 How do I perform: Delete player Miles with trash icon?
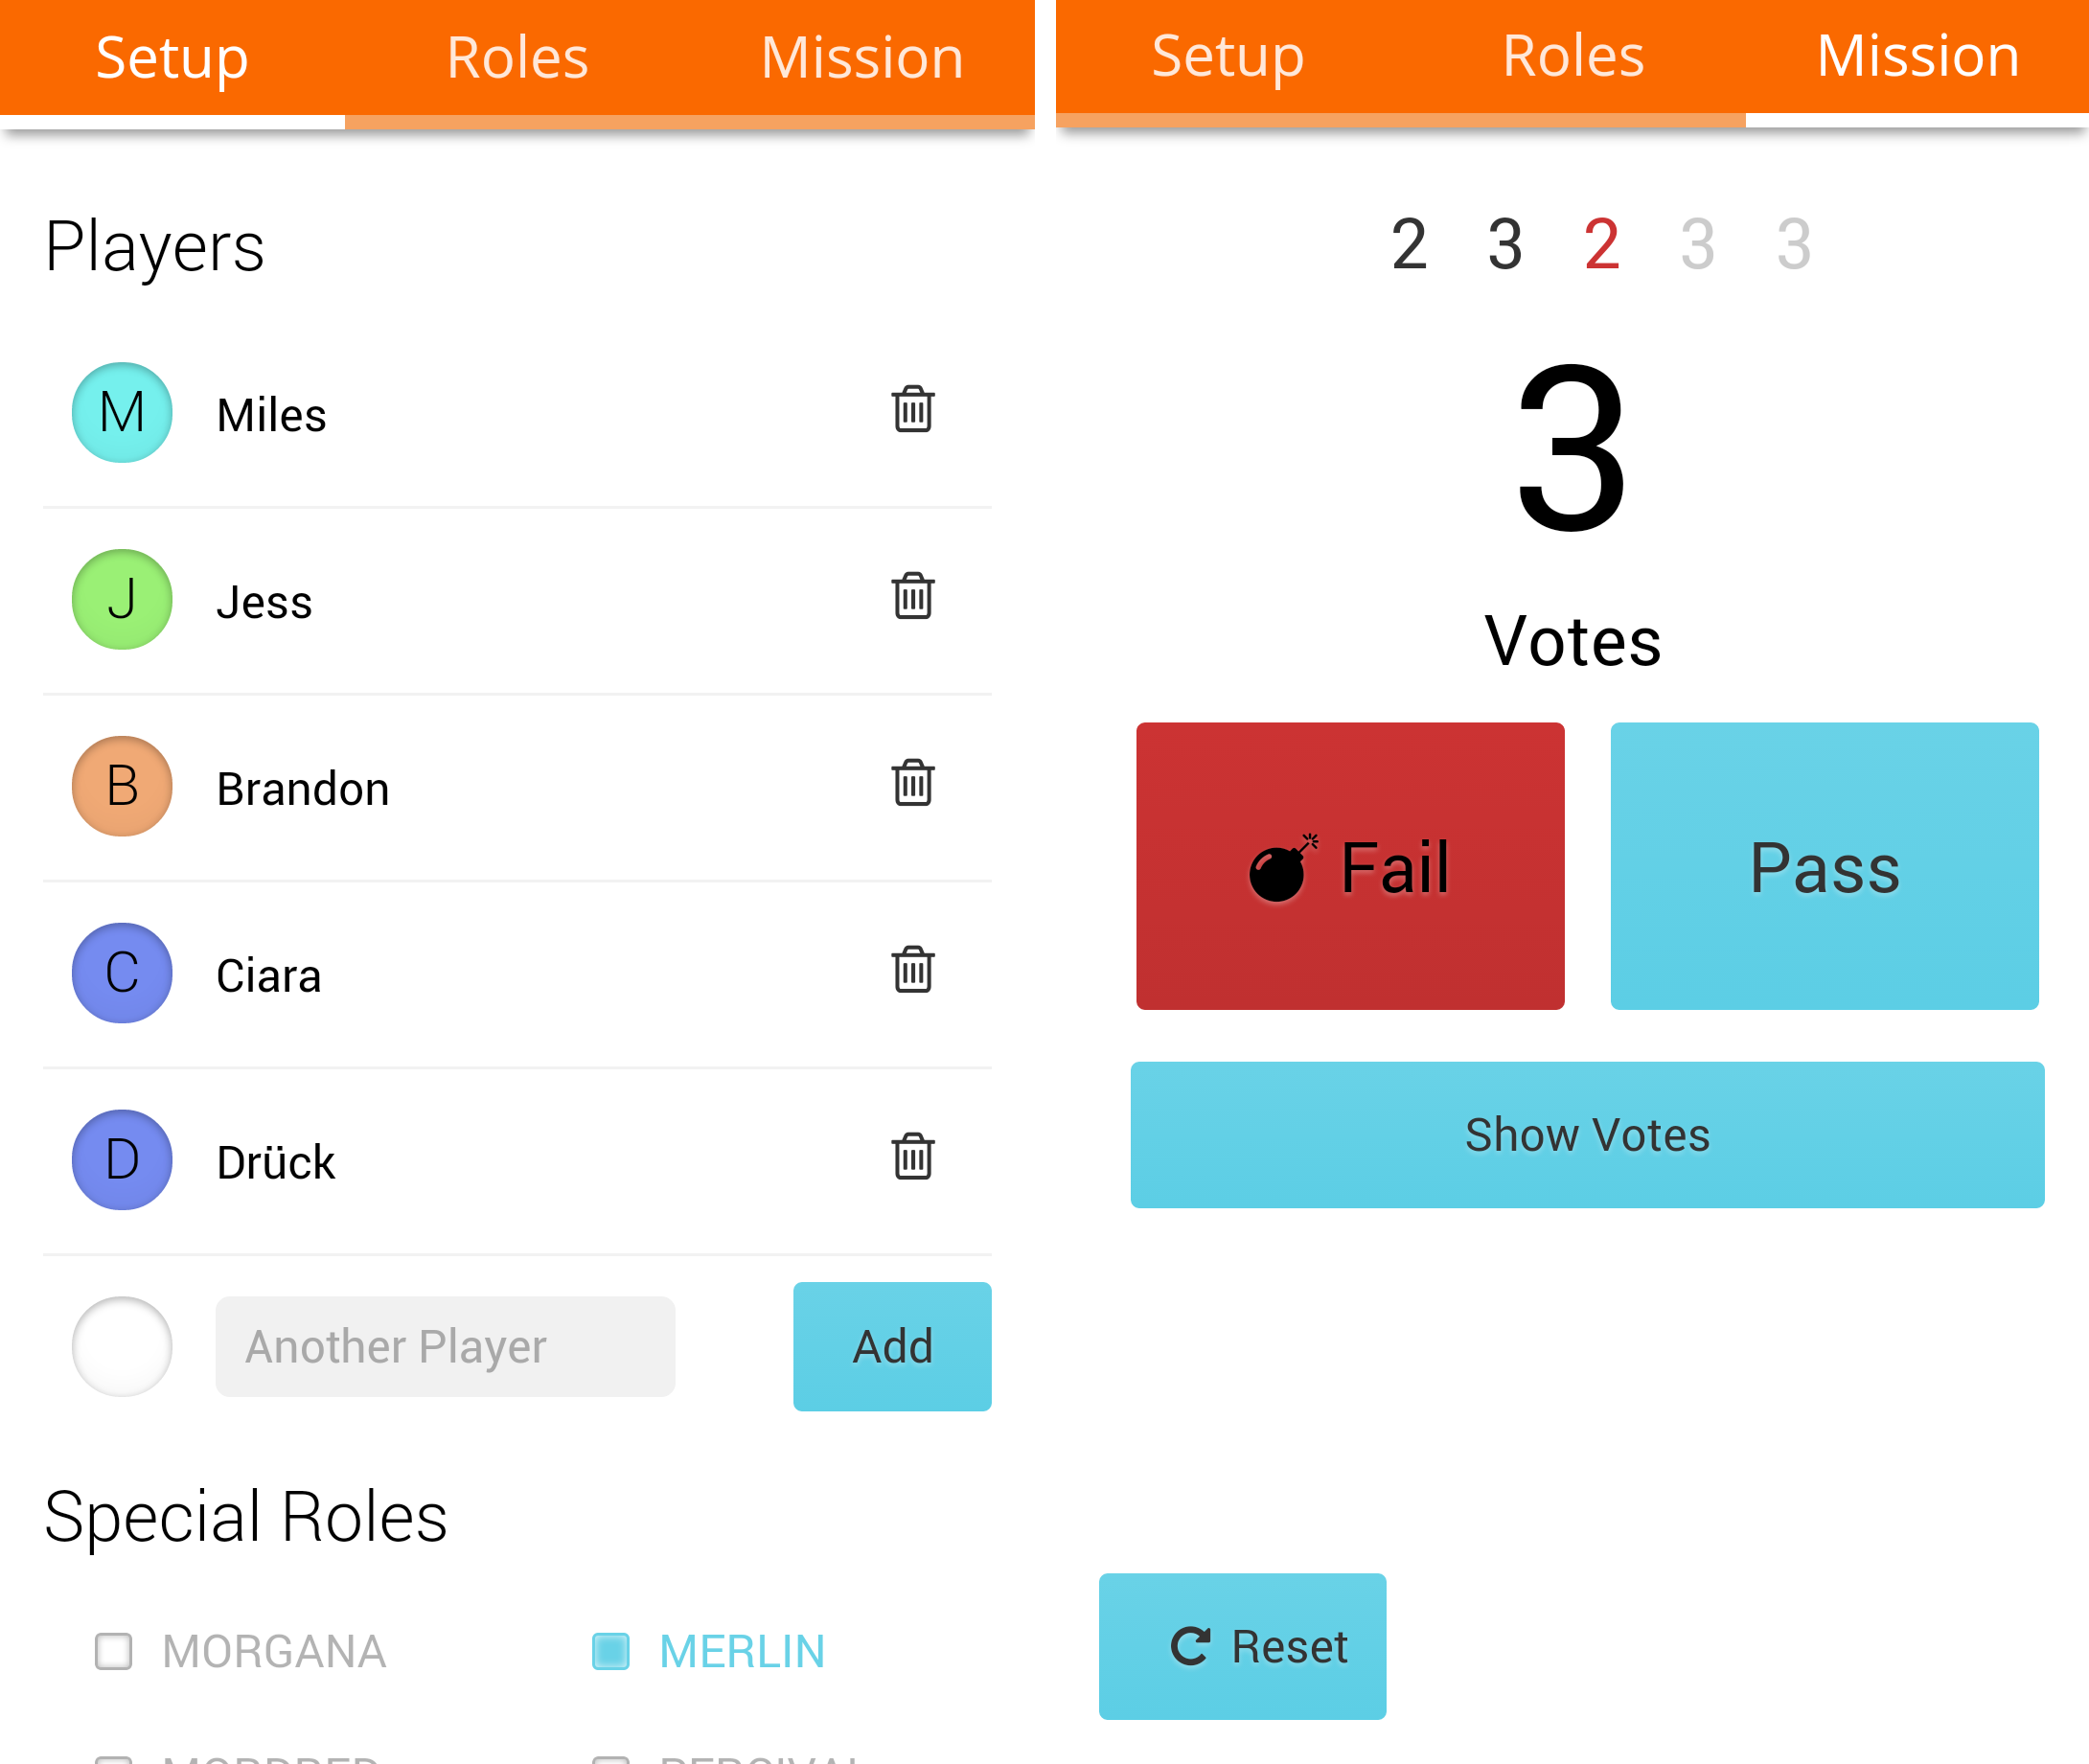click(x=912, y=409)
